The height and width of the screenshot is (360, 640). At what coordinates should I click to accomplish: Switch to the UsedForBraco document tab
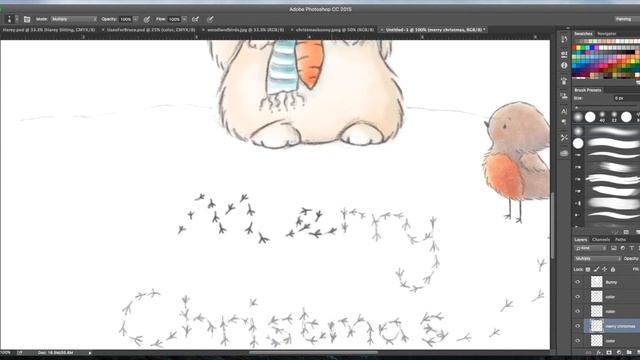(151, 30)
